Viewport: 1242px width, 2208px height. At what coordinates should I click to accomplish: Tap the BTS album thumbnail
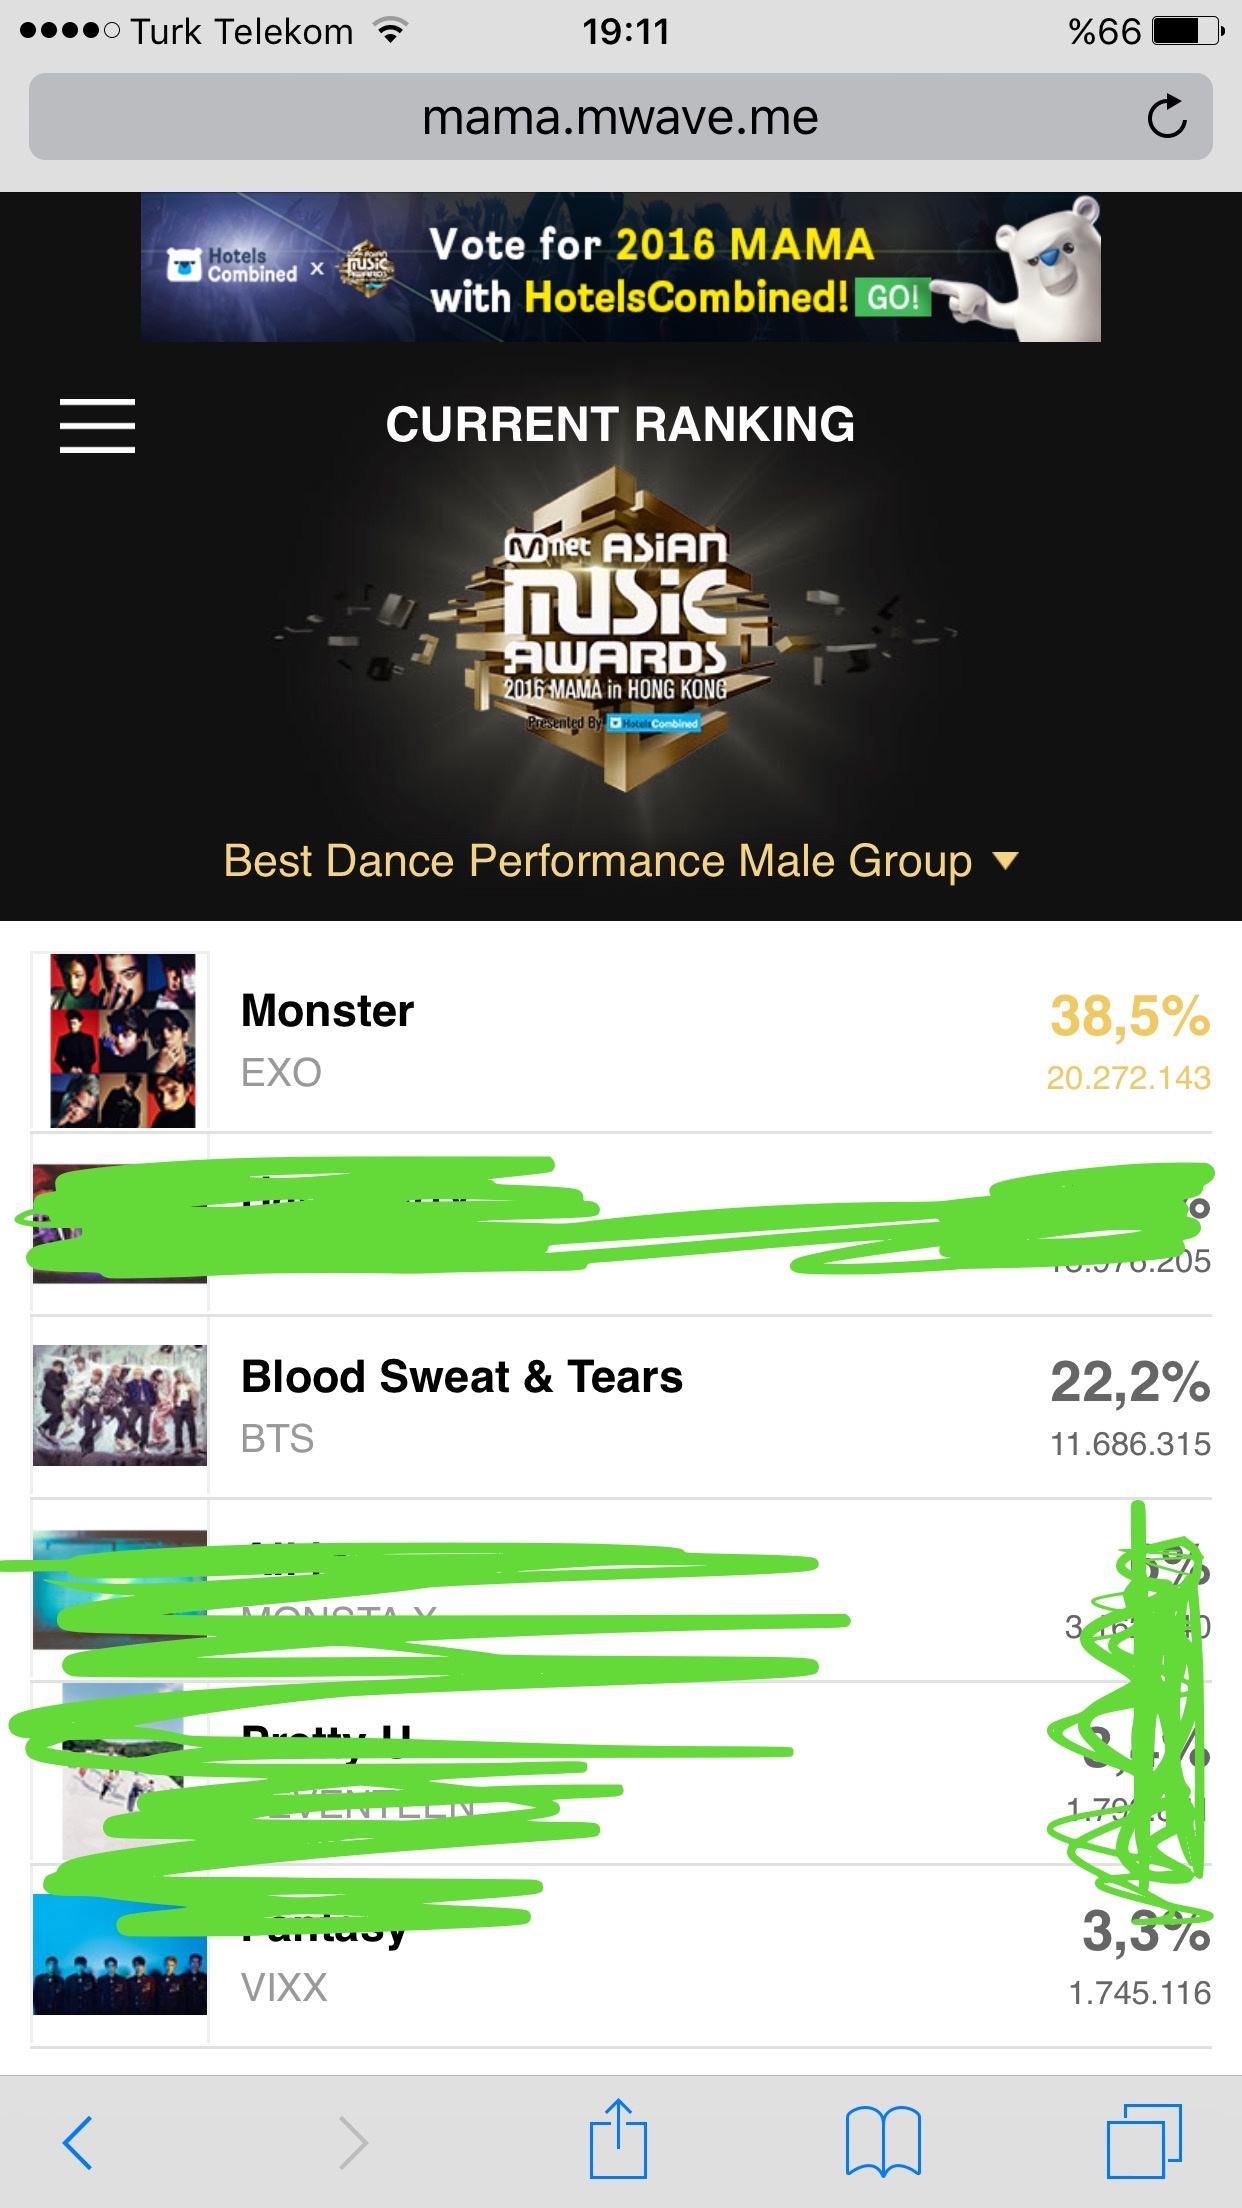120,1405
